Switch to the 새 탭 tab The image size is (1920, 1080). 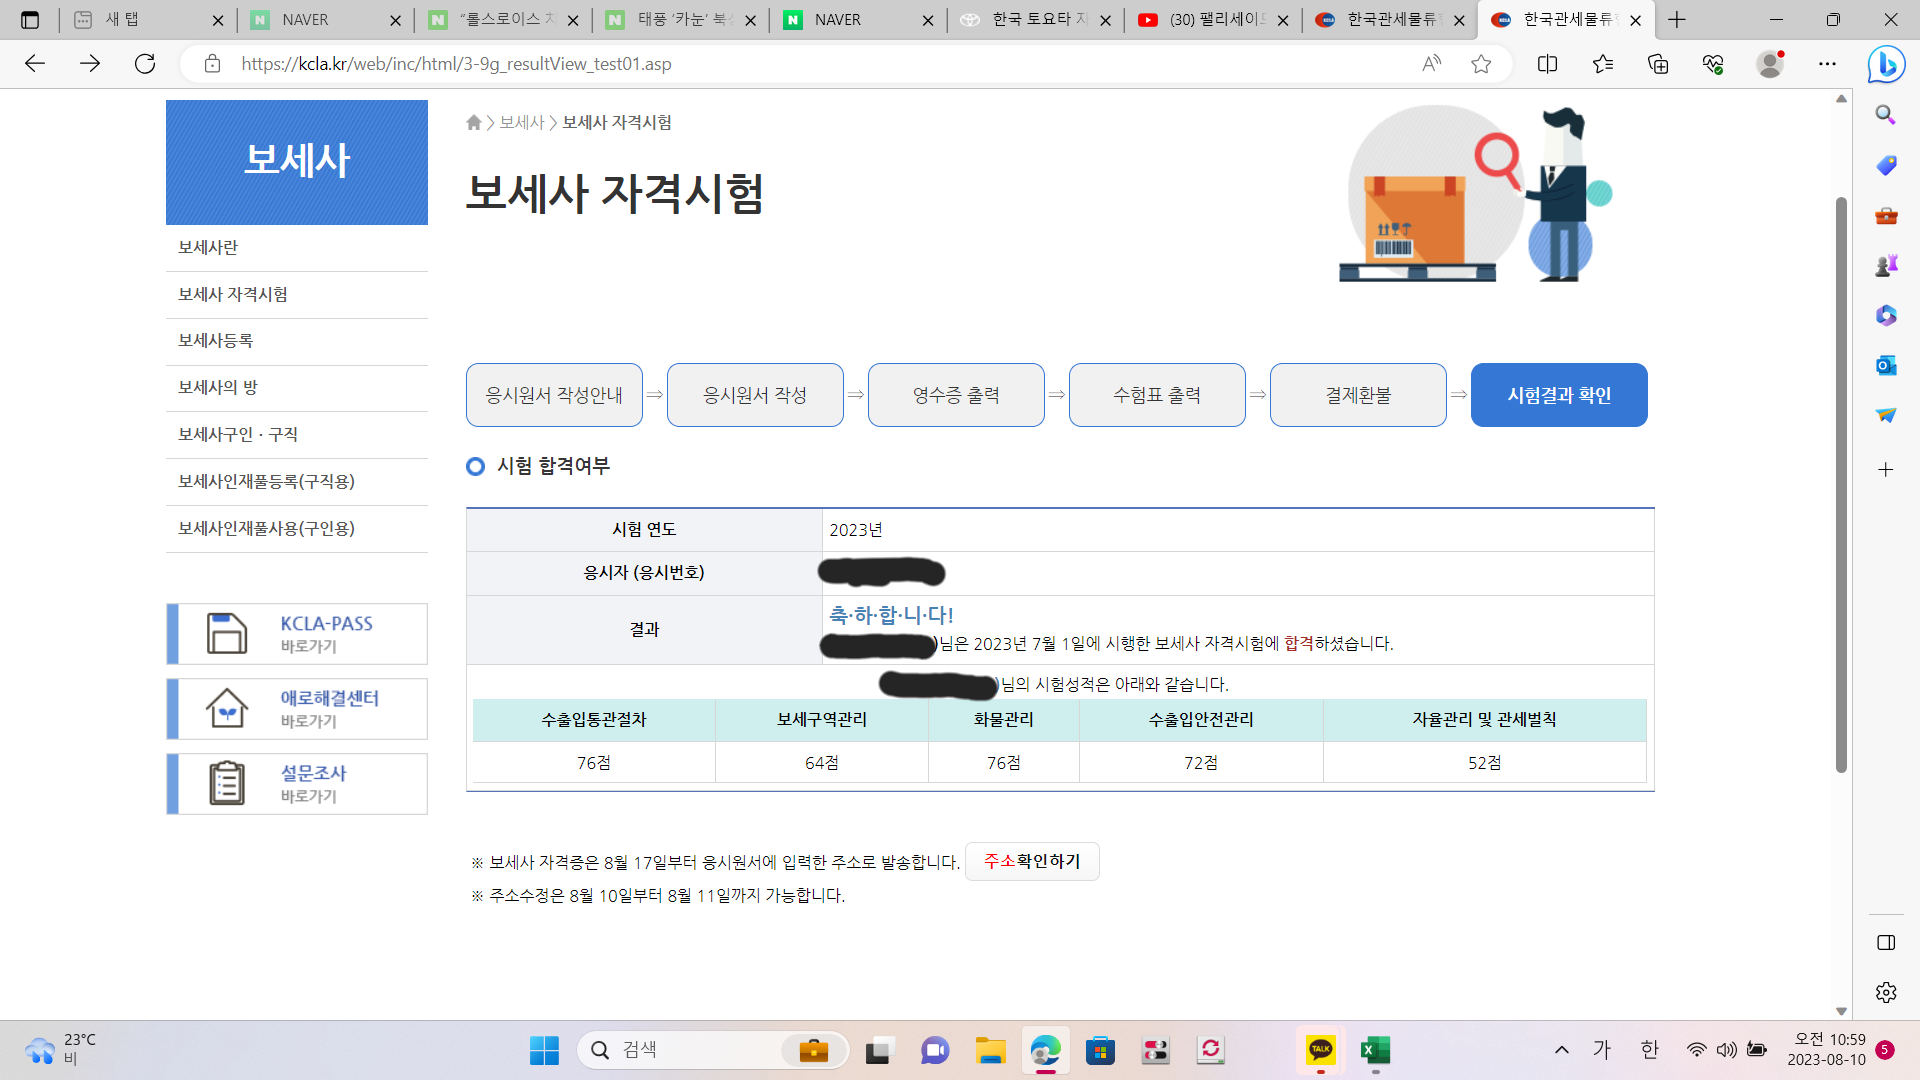point(148,20)
